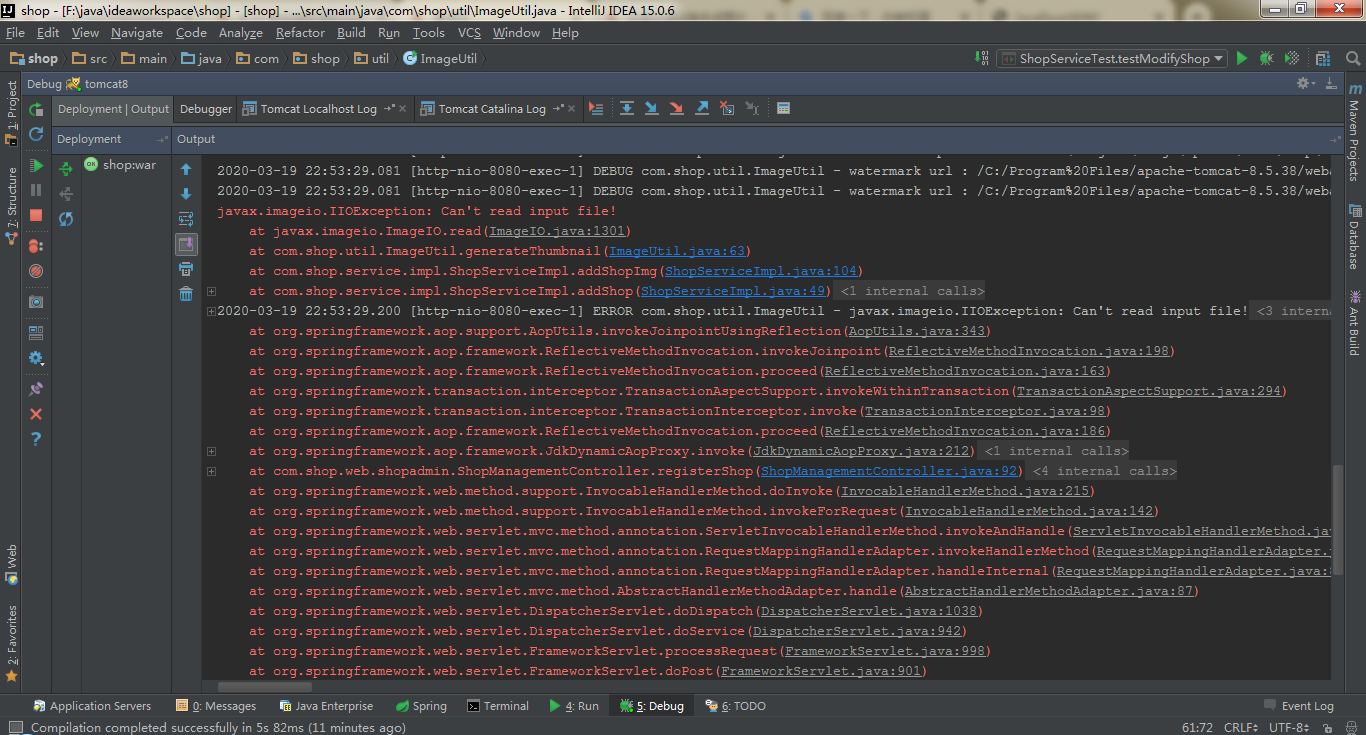Close the debug tab with red X
The width and height of the screenshot is (1366, 735).
click(36, 413)
